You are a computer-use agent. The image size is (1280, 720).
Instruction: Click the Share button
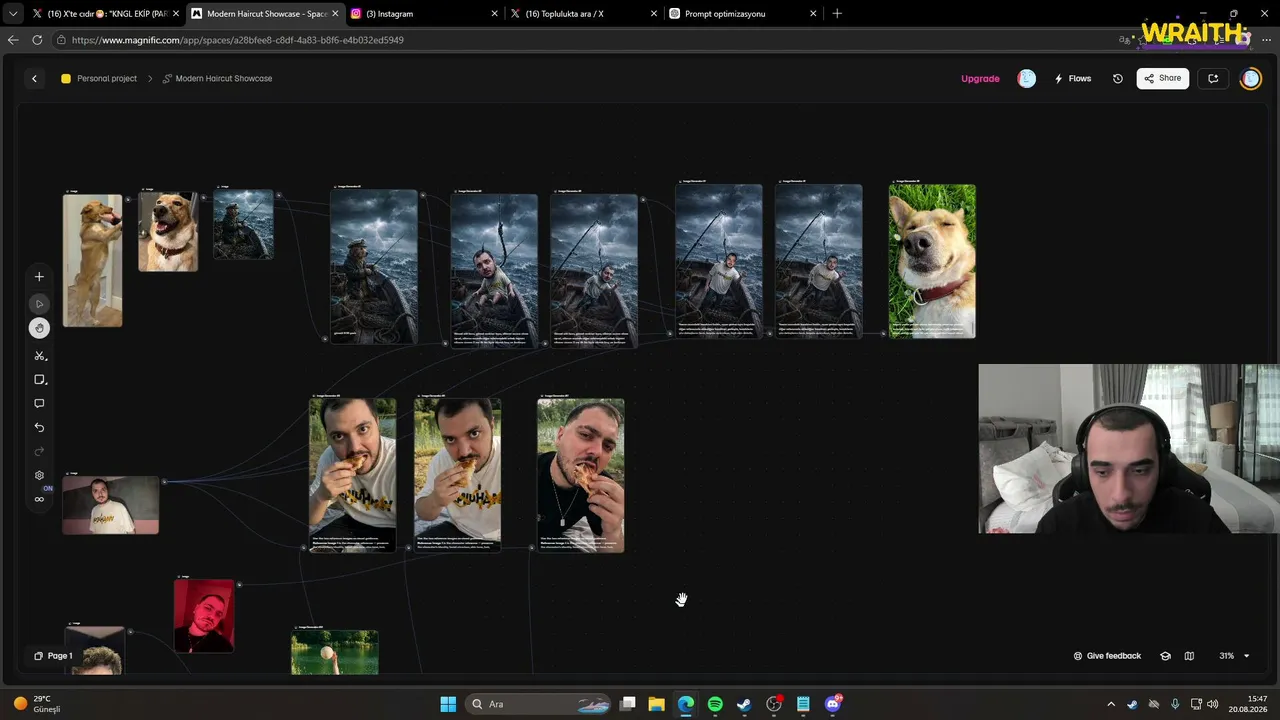pyautogui.click(x=1163, y=78)
